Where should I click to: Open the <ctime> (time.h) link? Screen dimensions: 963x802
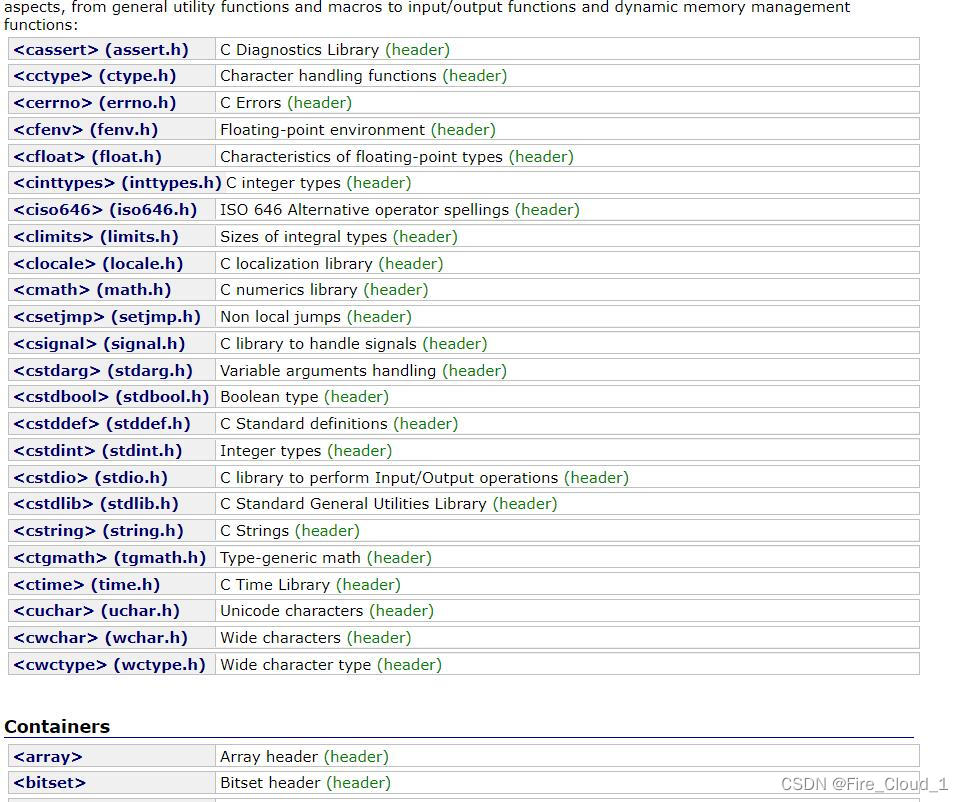(x=87, y=584)
